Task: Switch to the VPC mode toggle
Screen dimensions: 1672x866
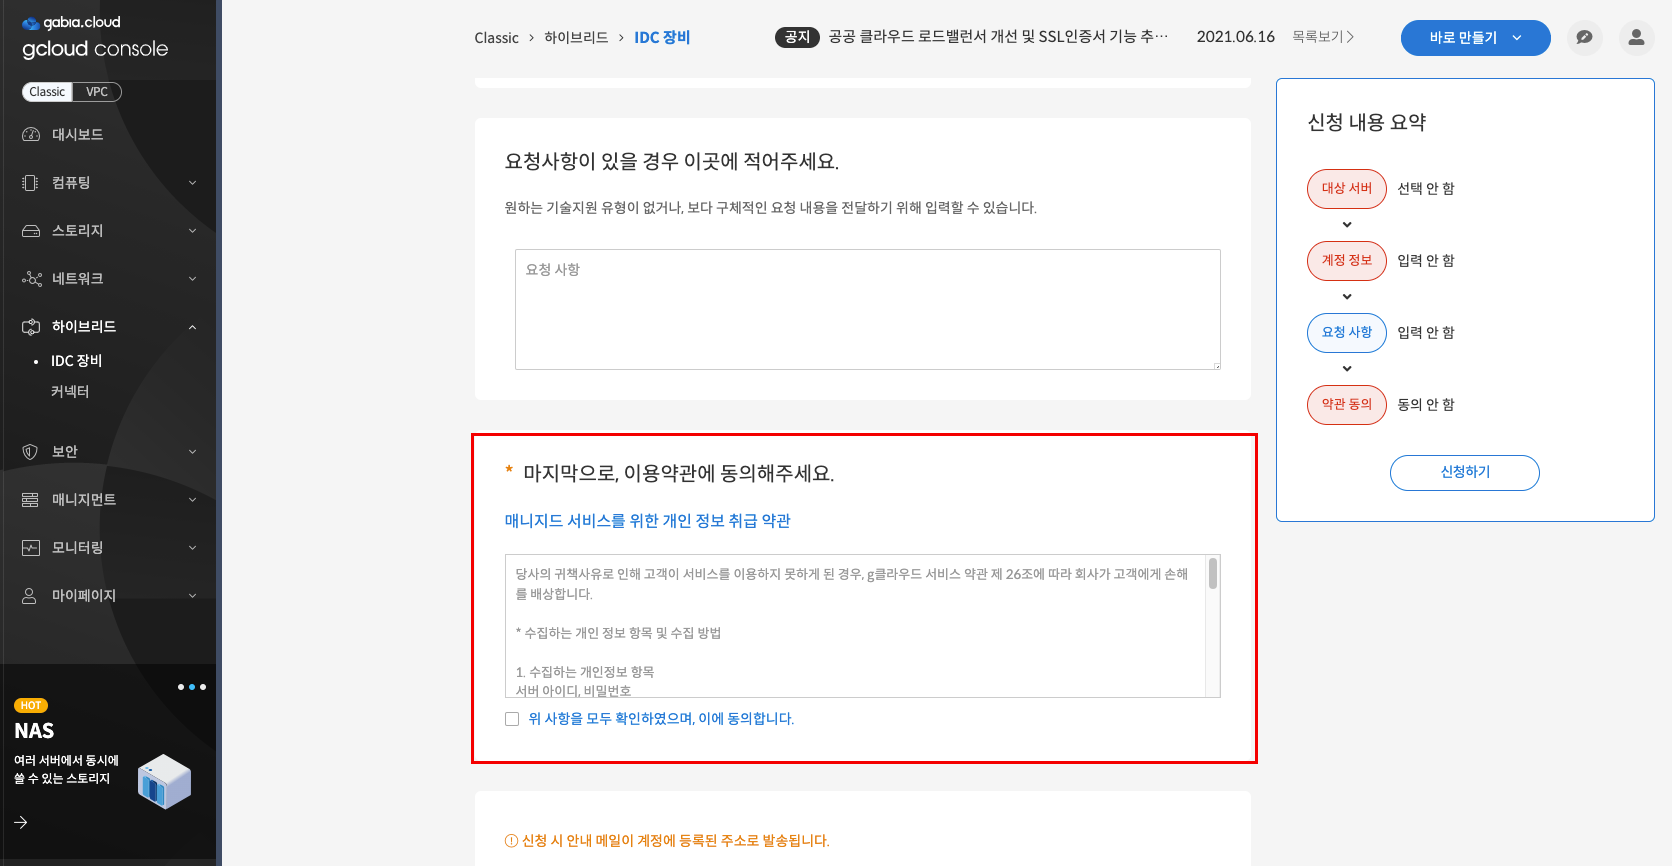Action: [x=97, y=92]
